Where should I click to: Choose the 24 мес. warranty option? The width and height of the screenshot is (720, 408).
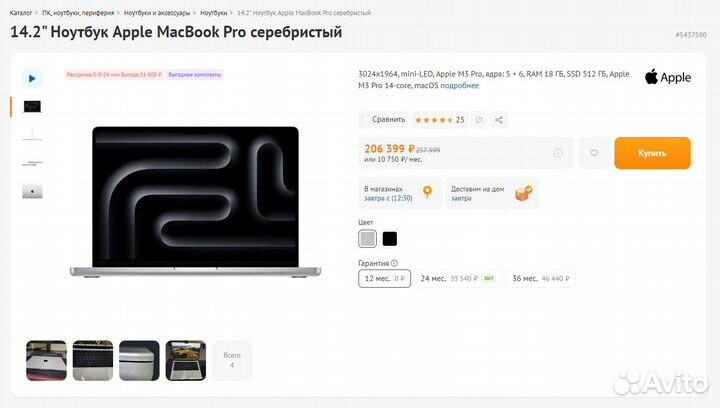[458, 279]
